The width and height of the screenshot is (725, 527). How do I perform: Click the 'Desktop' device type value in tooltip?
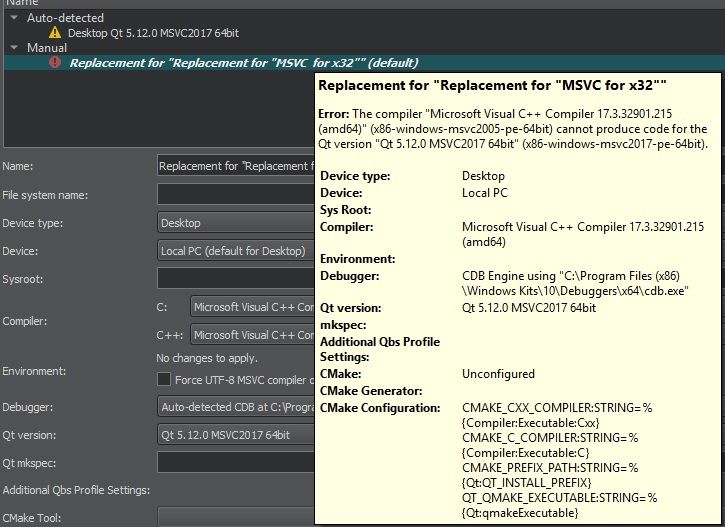[x=483, y=176]
